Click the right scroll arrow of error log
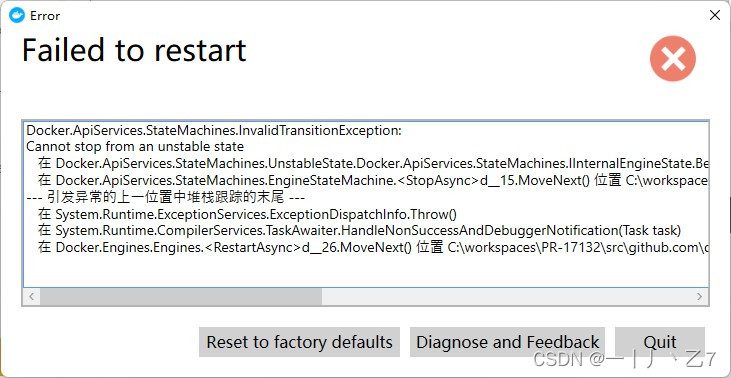The width and height of the screenshot is (731, 378). coord(700,296)
